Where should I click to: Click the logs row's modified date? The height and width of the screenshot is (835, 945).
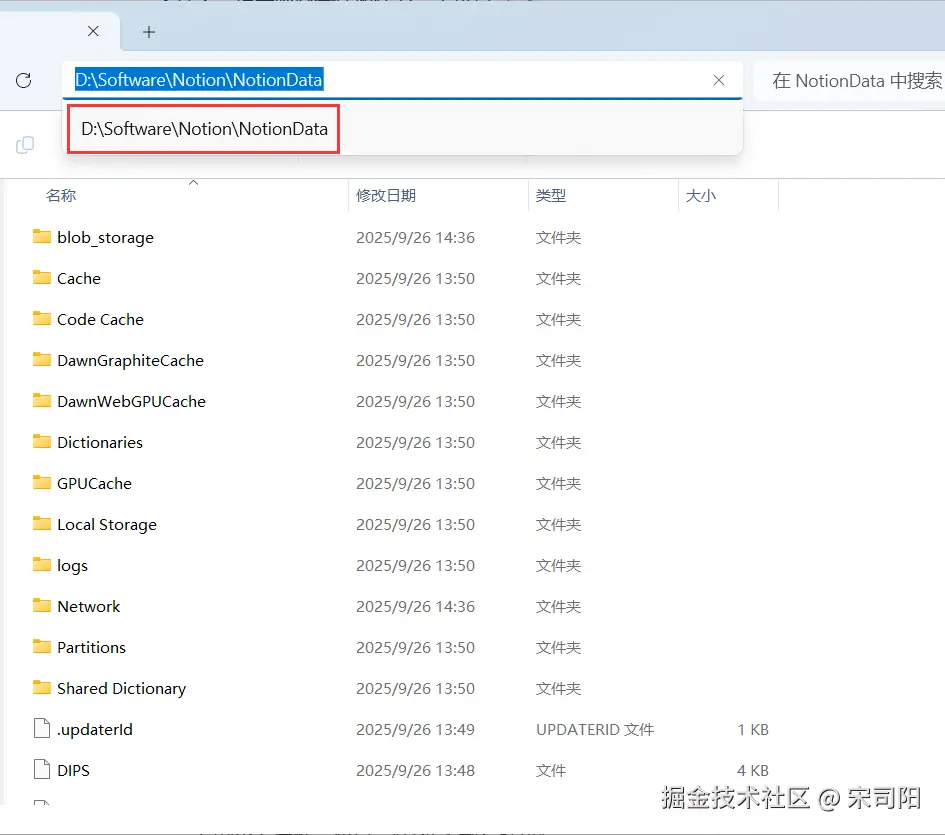click(415, 566)
